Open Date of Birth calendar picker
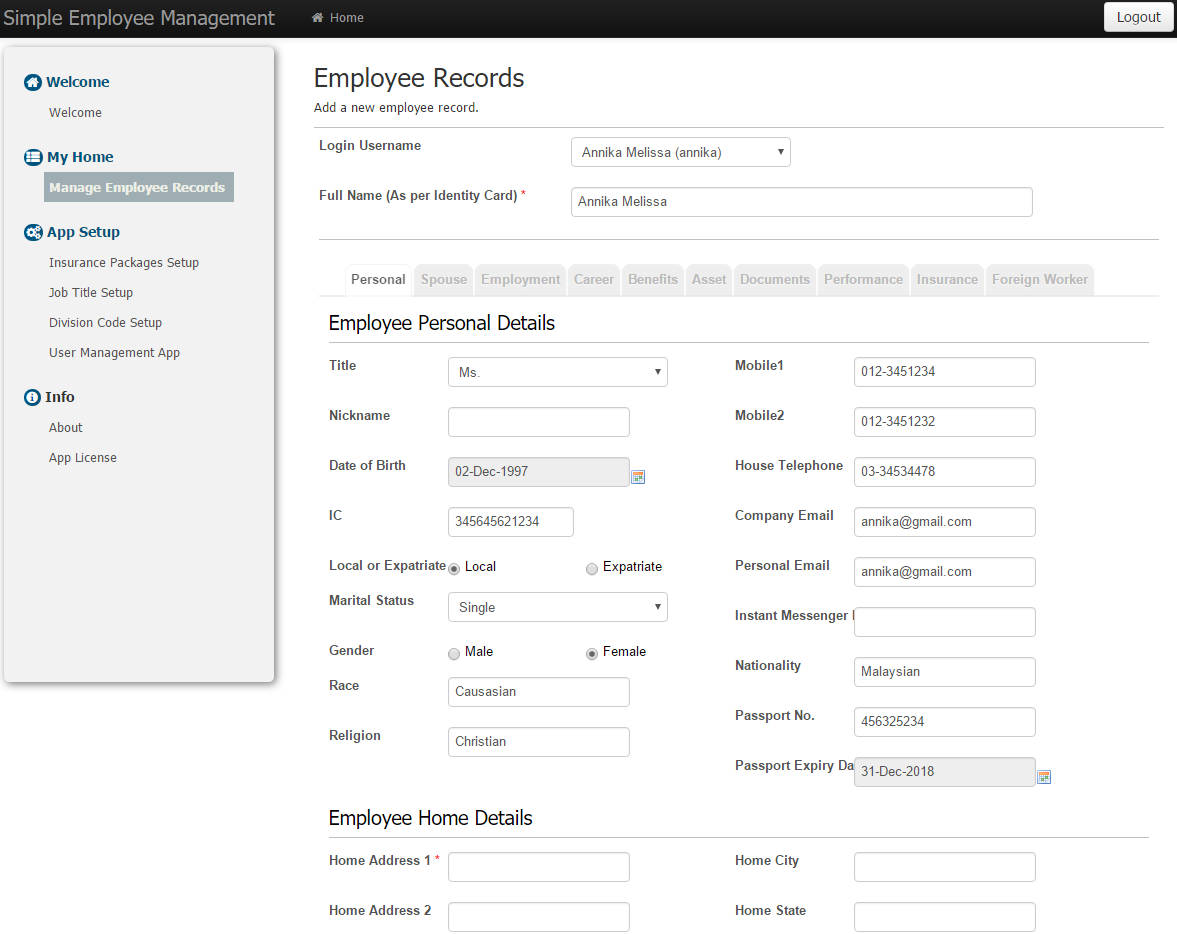Image resolution: width=1177 pixels, height=934 pixels. [638, 477]
